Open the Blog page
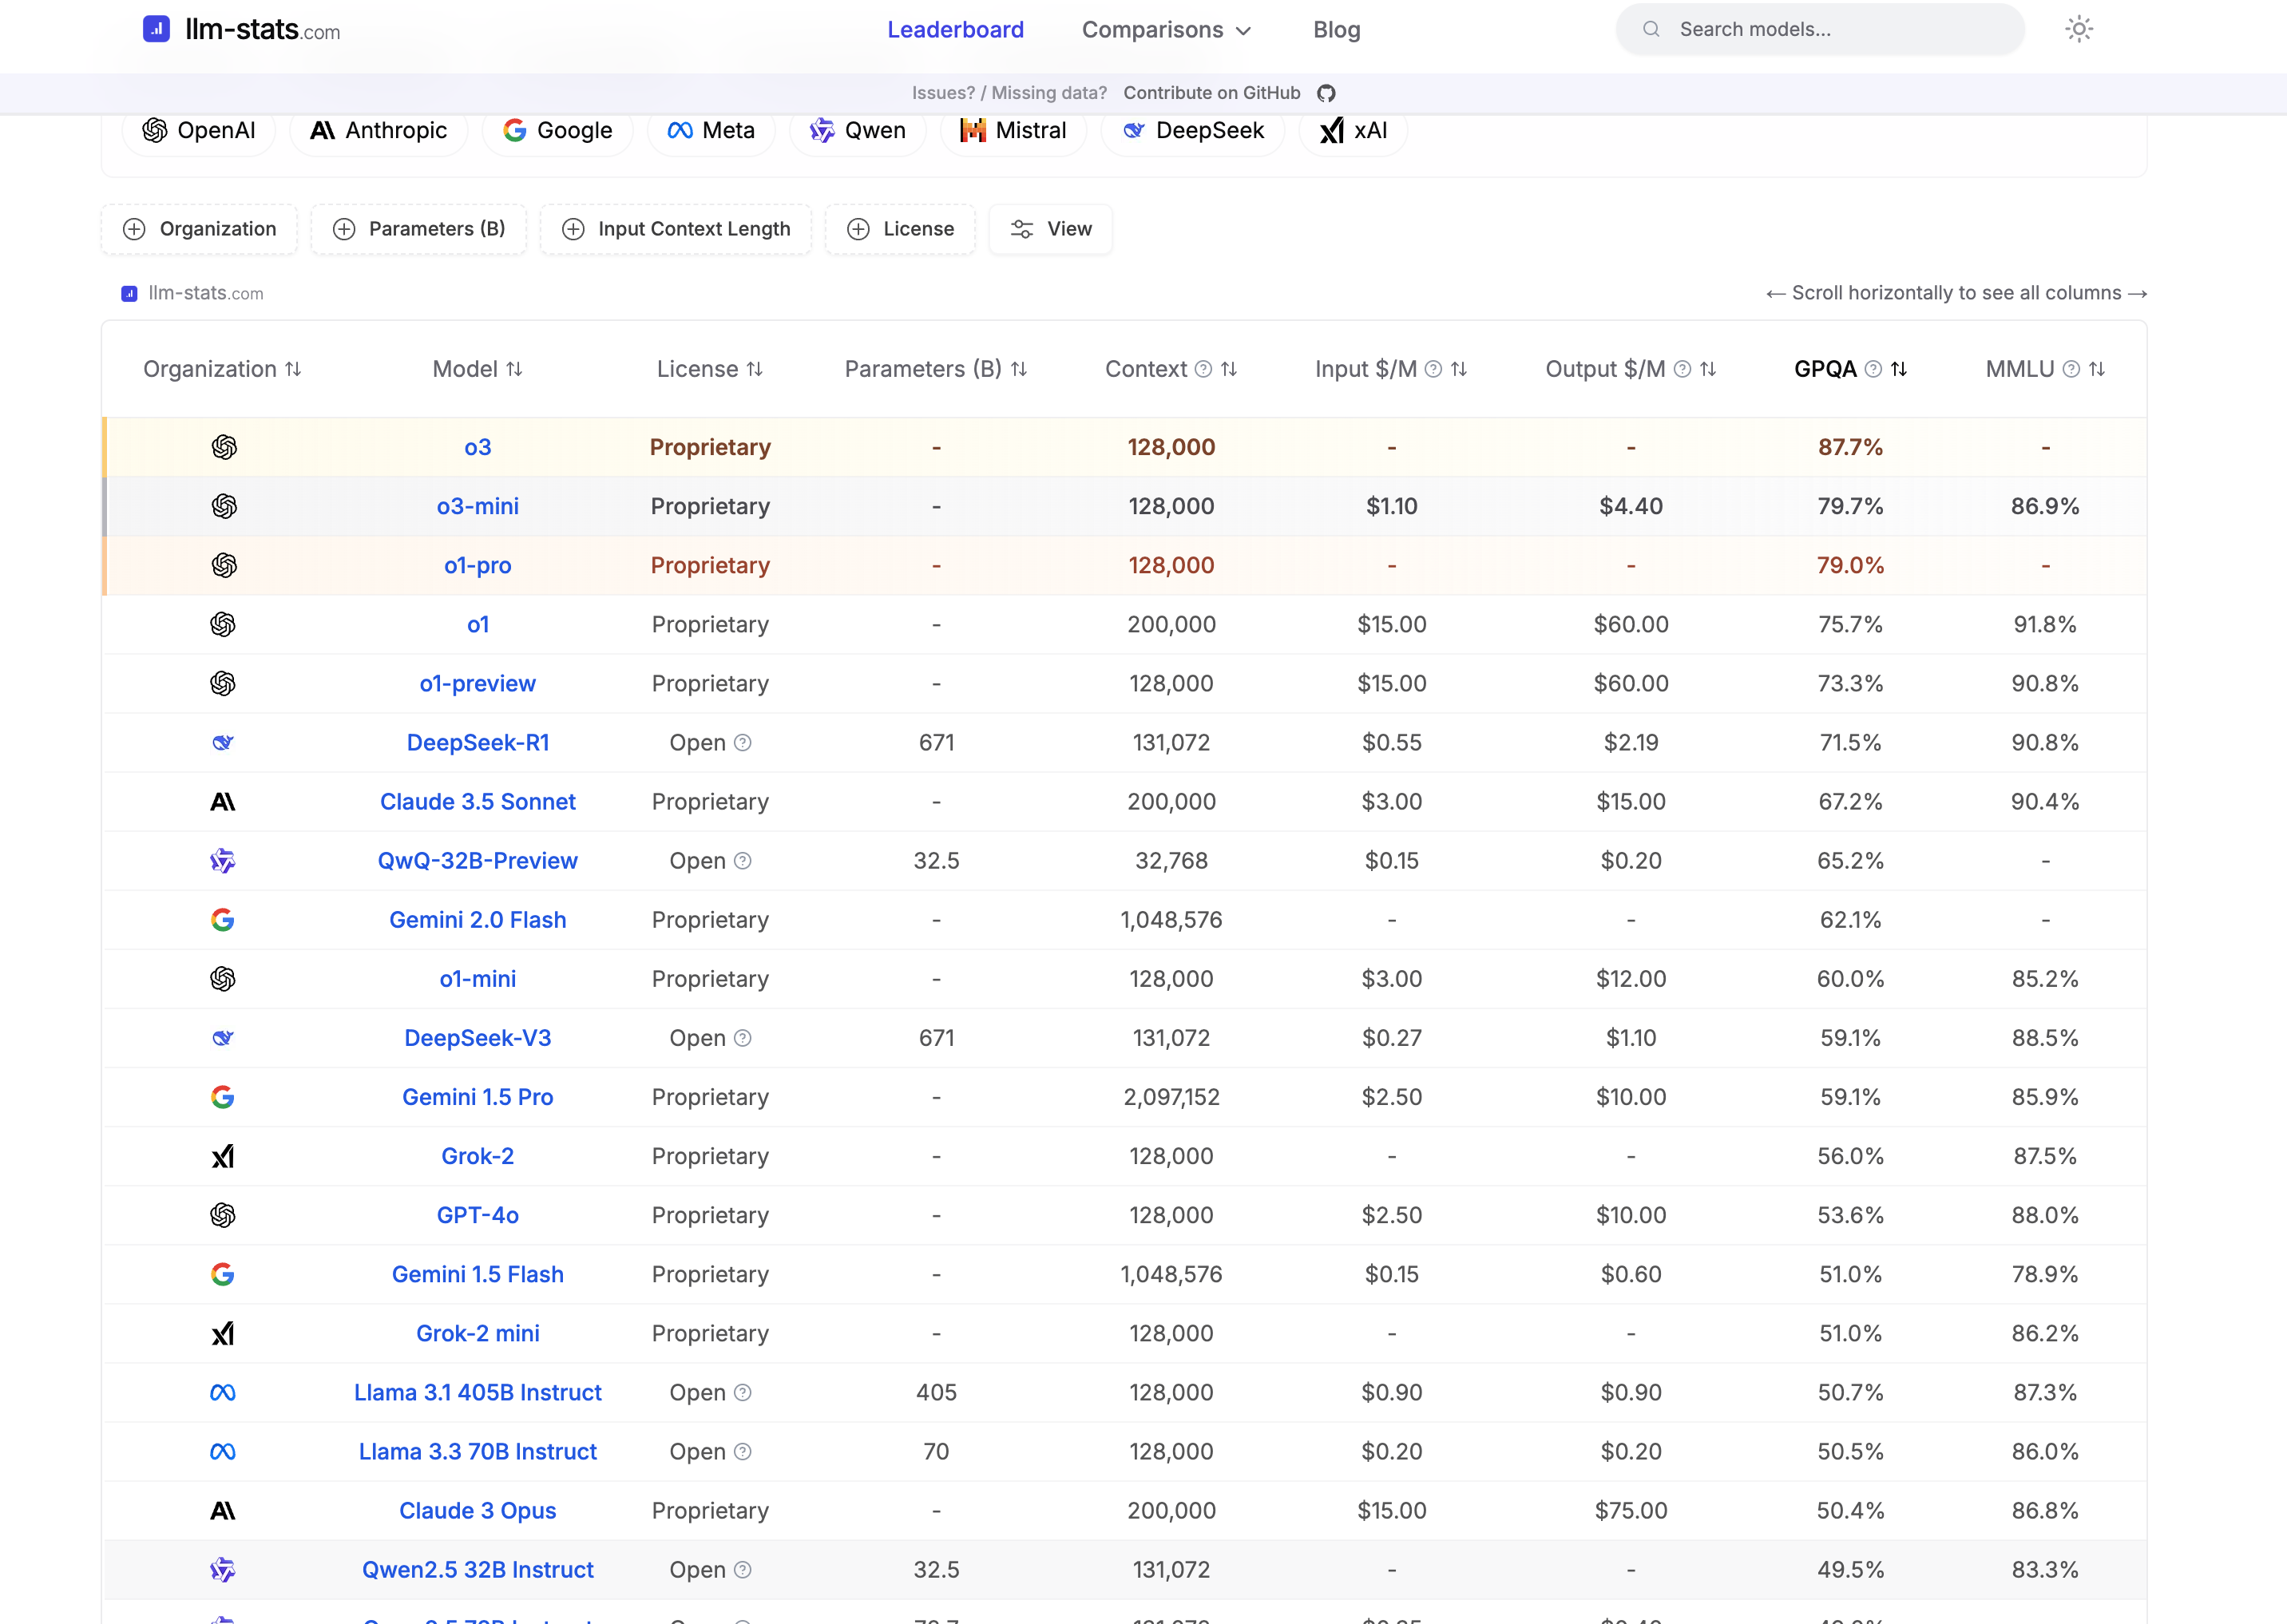This screenshot has width=2287, height=1624. coord(1337,30)
